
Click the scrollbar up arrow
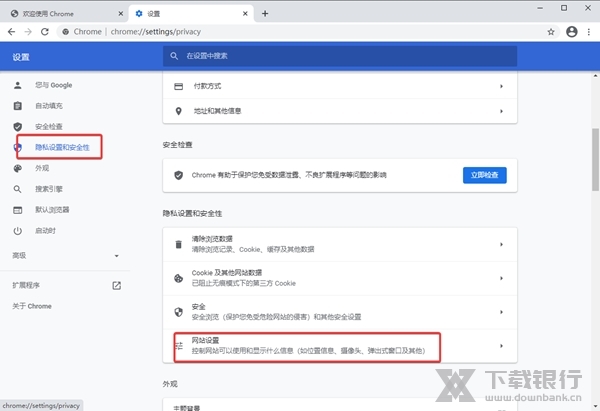[595, 76]
